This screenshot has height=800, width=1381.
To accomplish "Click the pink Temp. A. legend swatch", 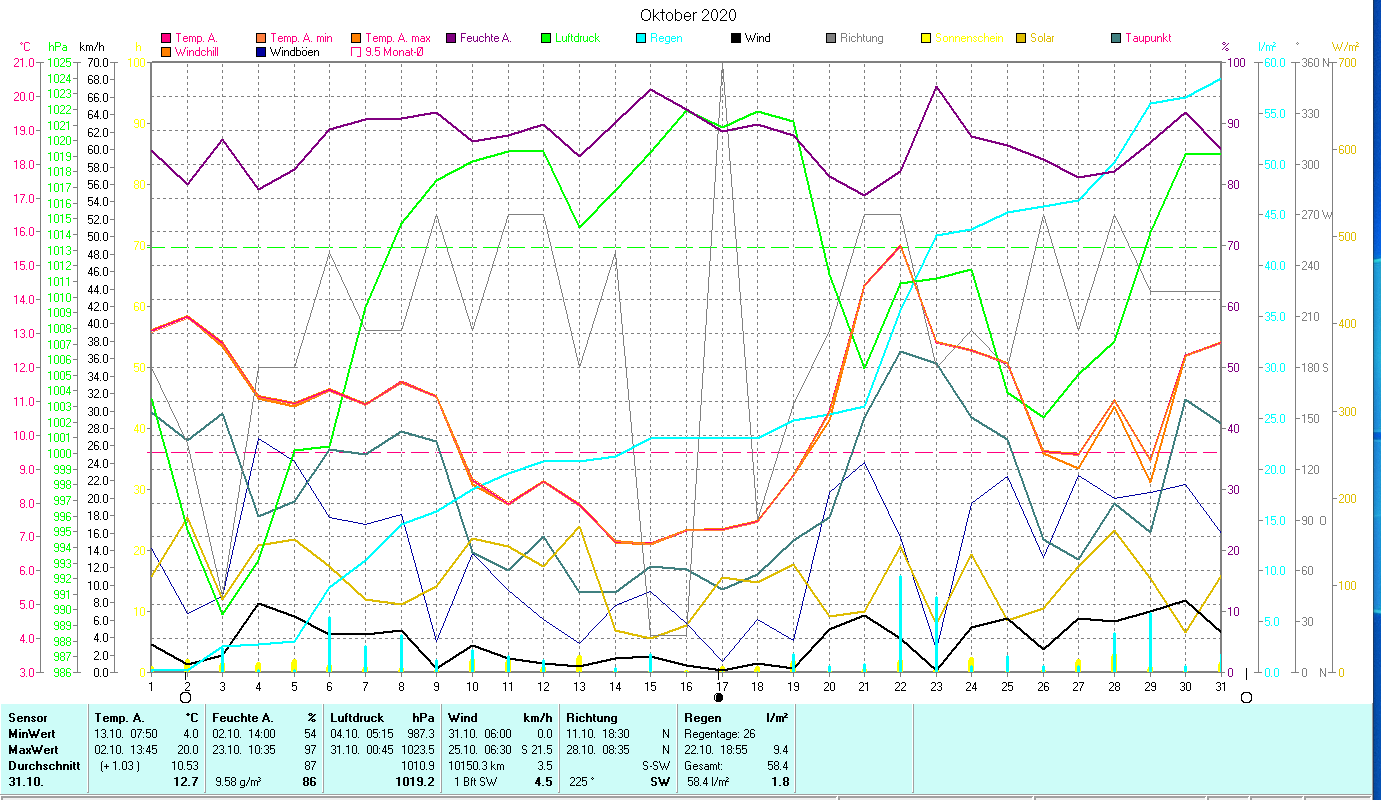I will [166, 38].
